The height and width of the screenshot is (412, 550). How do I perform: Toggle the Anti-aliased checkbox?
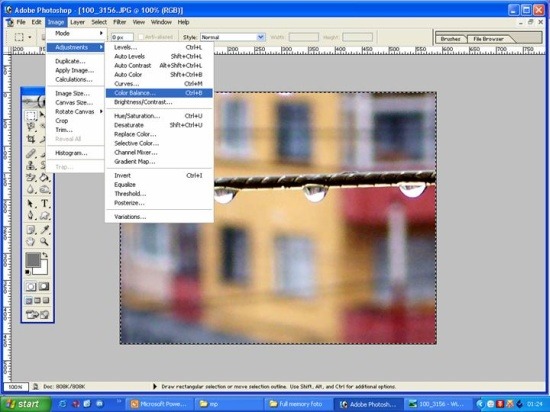(x=141, y=37)
